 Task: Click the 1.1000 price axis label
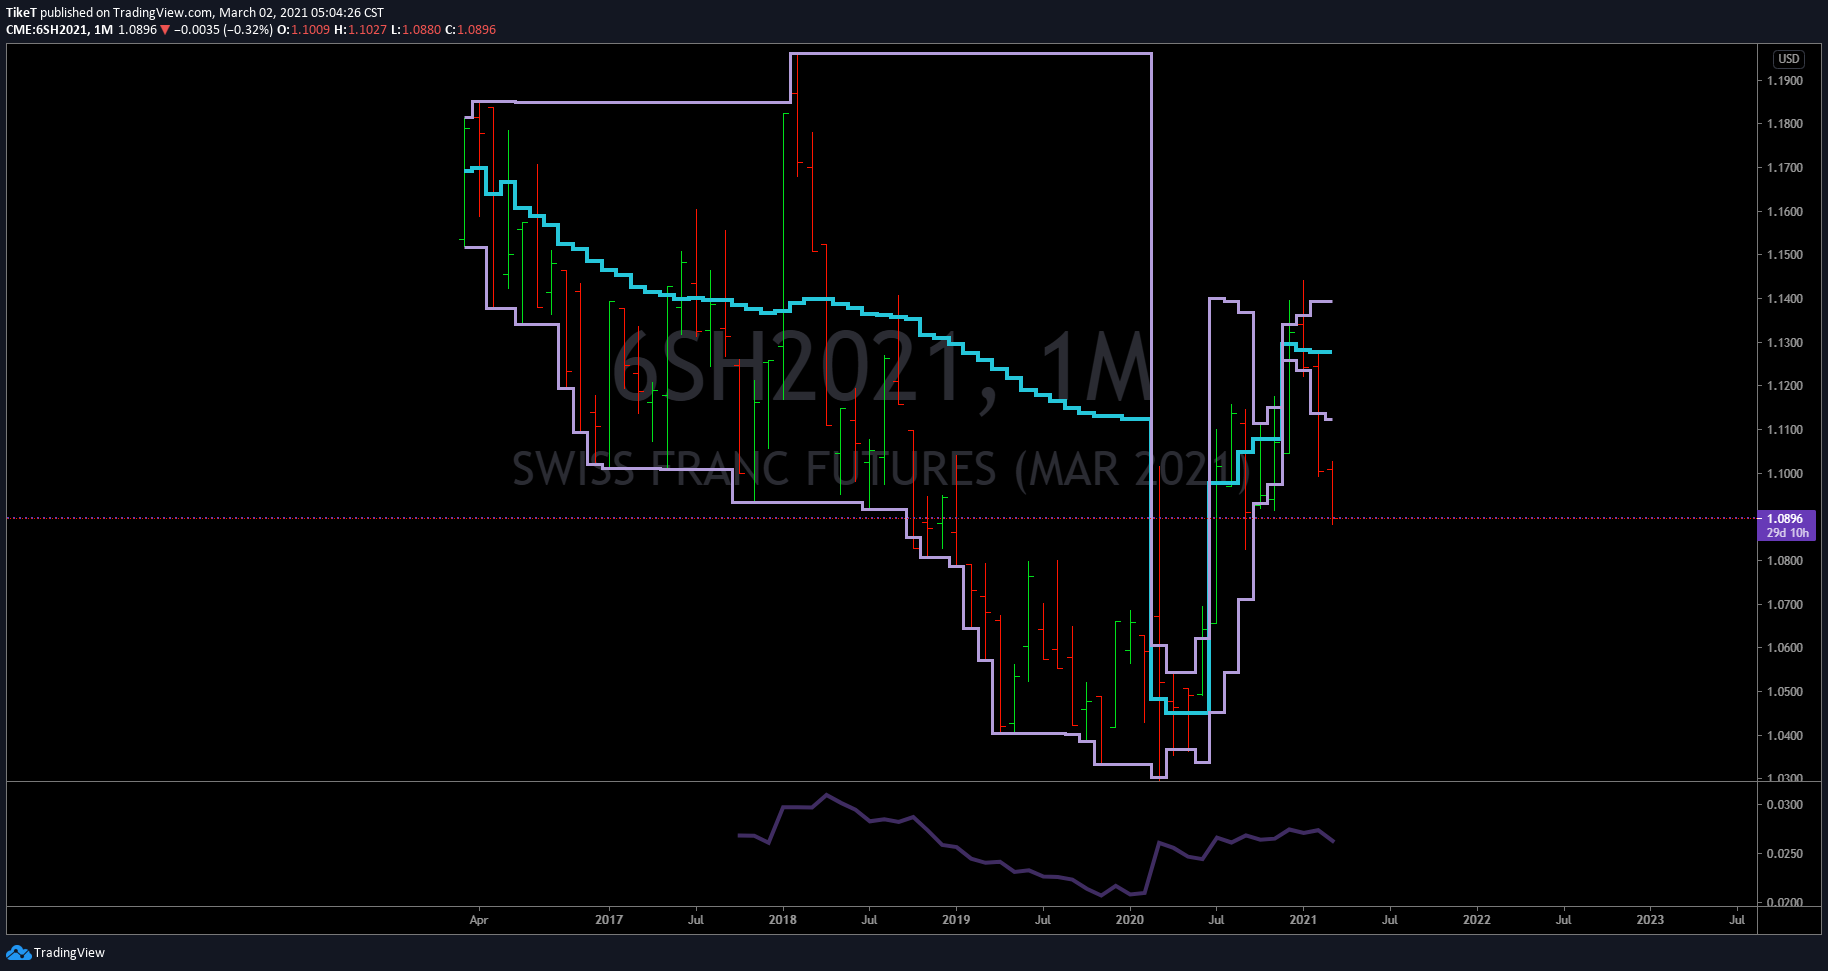pos(1785,474)
